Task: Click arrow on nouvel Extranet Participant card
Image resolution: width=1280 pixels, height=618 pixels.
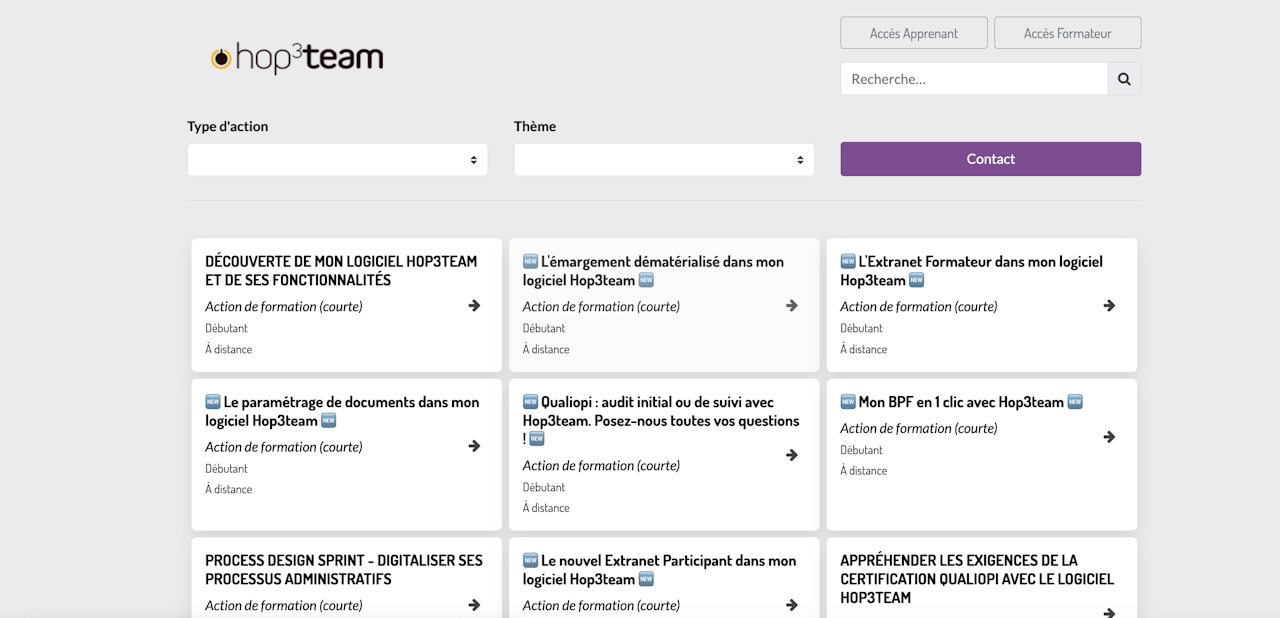Action: click(x=792, y=605)
